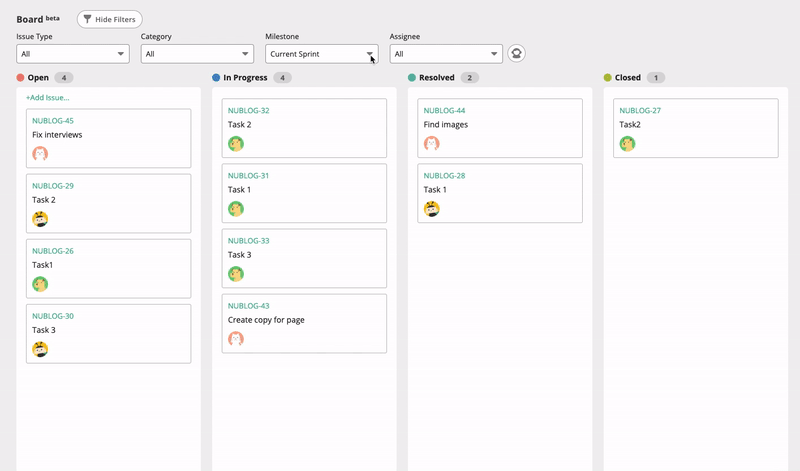
Task: Click the Closed count badge
Action: tap(656, 78)
